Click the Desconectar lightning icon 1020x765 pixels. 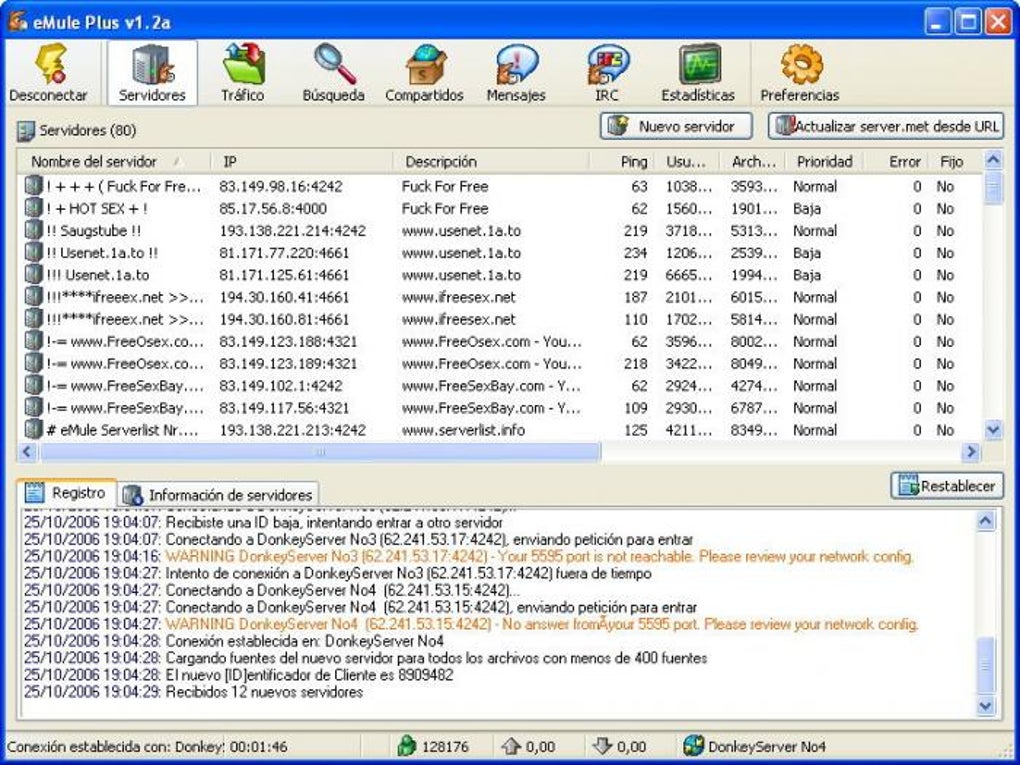coord(50,64)
